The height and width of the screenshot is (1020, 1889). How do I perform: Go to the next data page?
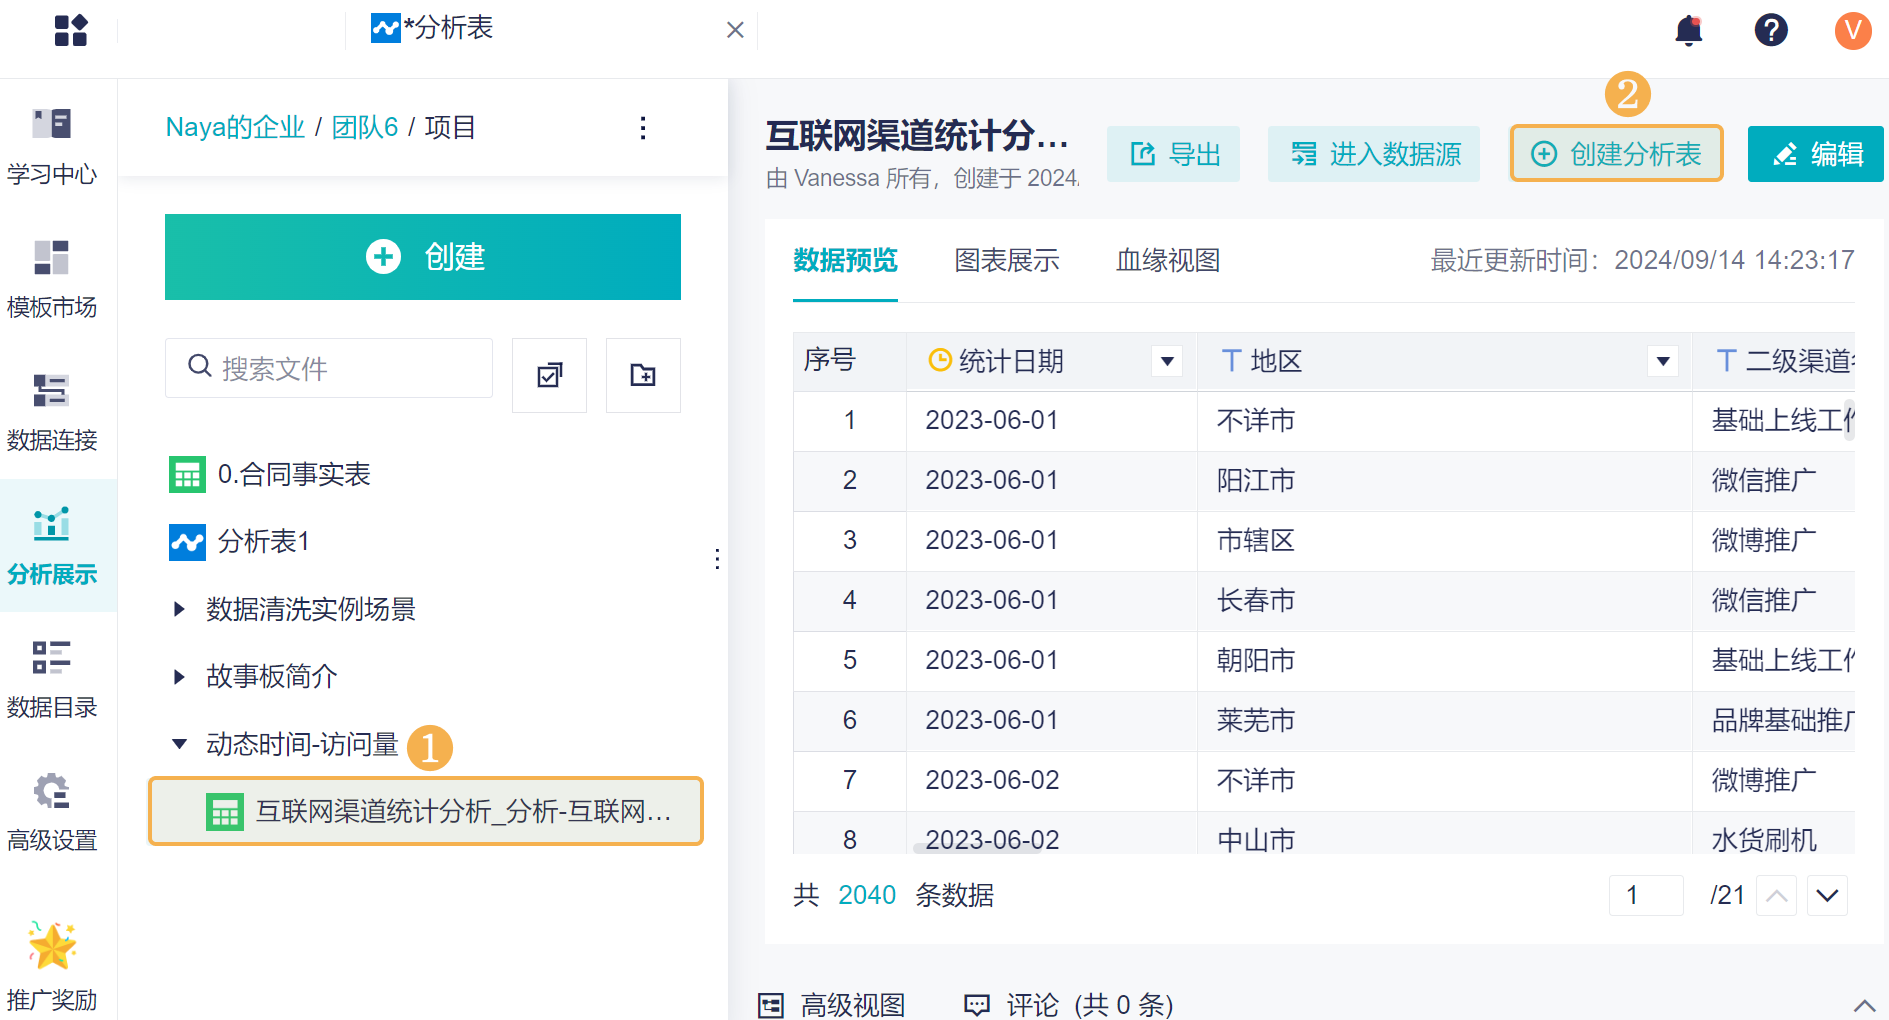point(1827,895)
